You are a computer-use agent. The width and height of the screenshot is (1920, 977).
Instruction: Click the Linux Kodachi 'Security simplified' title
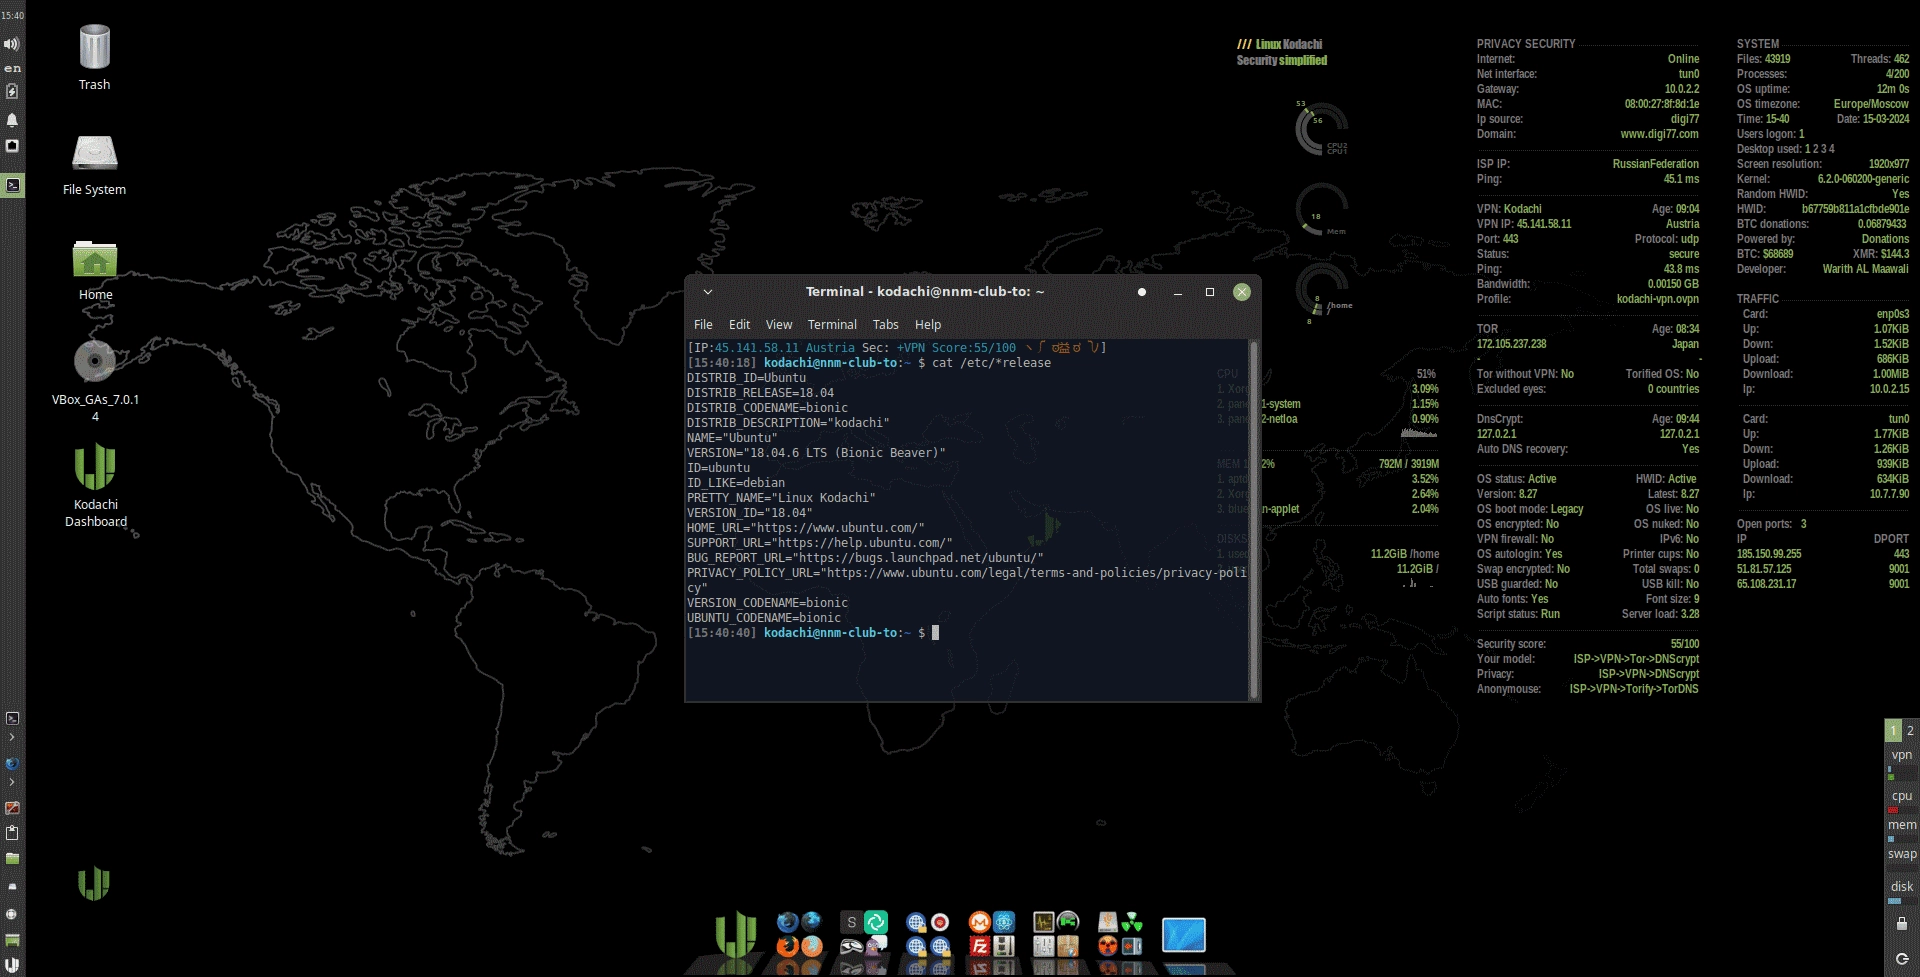[x=1281, y=52]
